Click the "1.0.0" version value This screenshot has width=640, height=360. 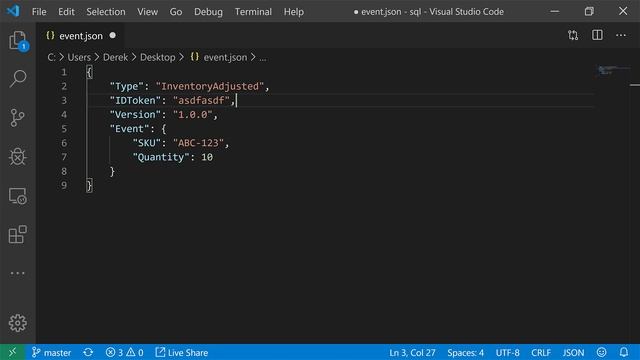pyautogui.click(x=193, y=115)
